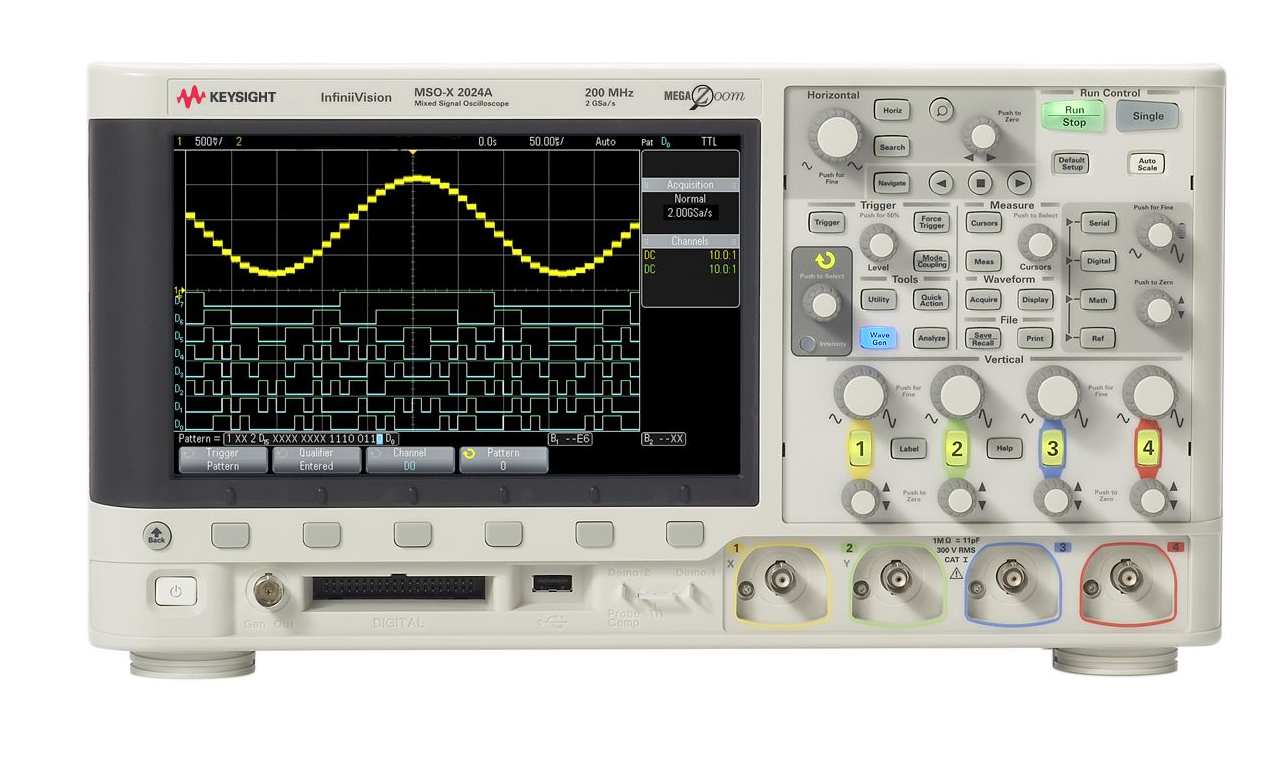Toggle the Run/Stop acquisition button
The width and height of the screenshot is (1276, 778).
pos(1073,116)
